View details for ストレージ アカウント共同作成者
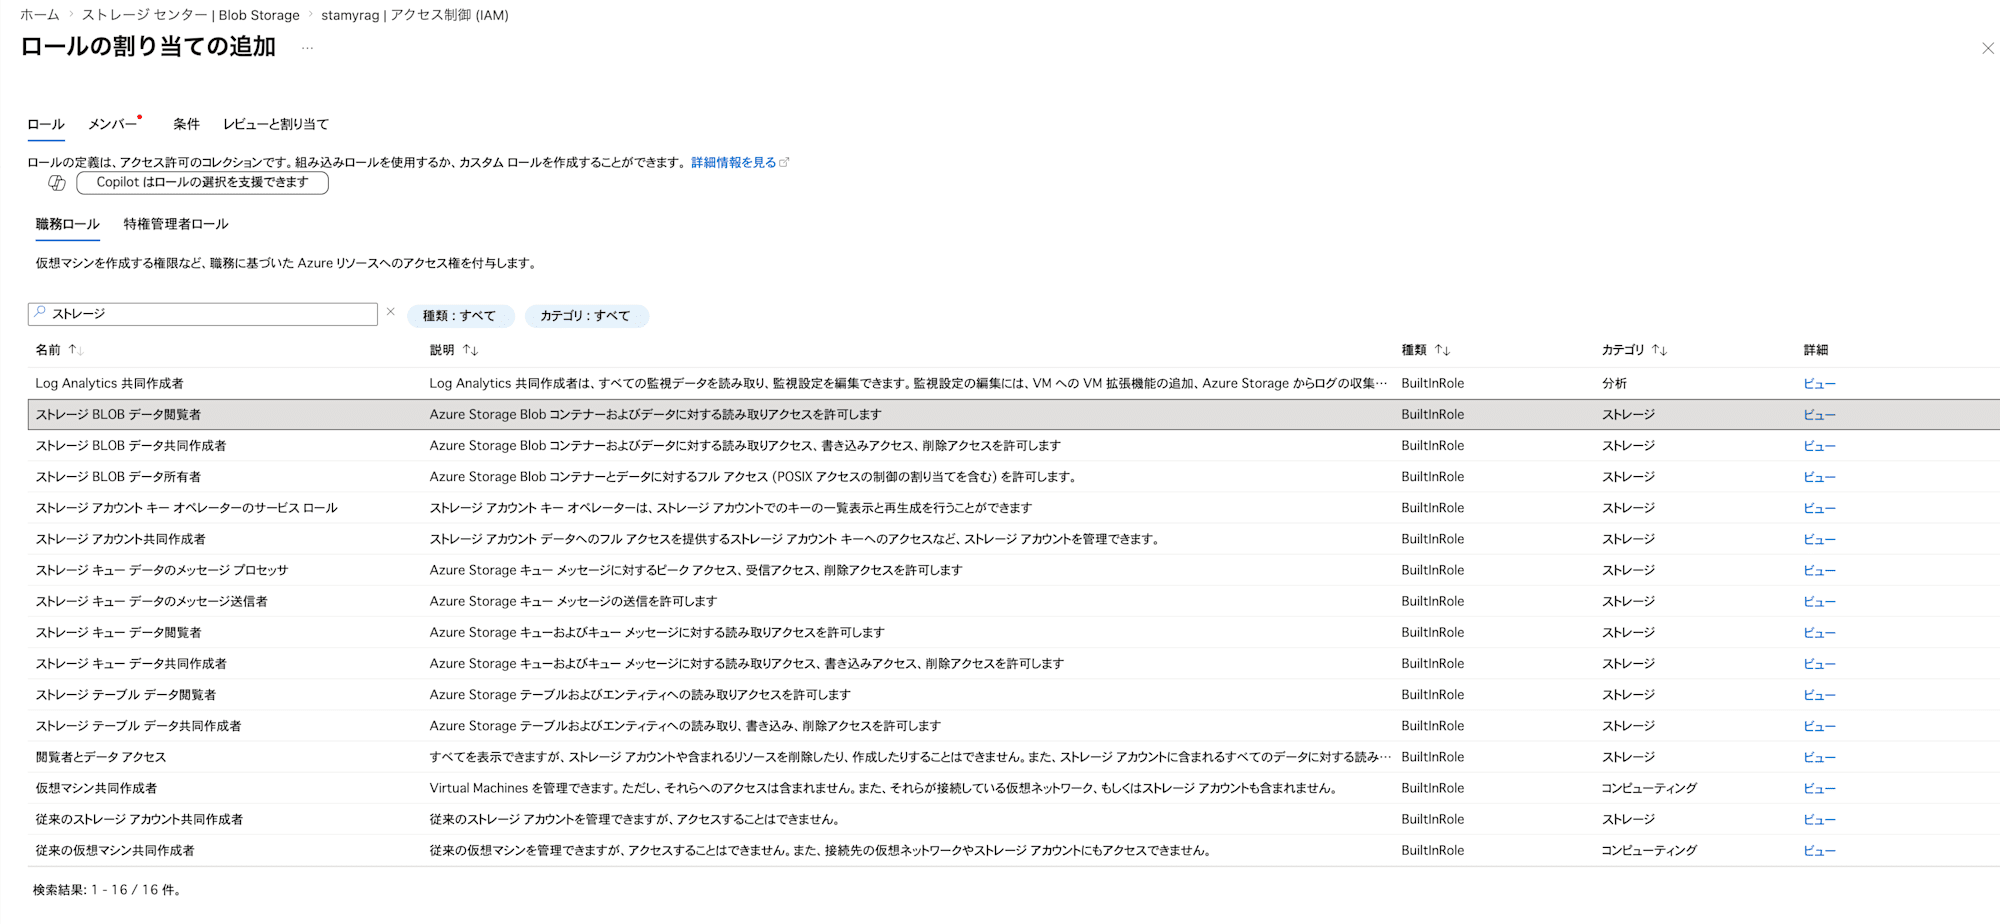Viewport: 2000px width, 924px height. tap(1820, 539)
